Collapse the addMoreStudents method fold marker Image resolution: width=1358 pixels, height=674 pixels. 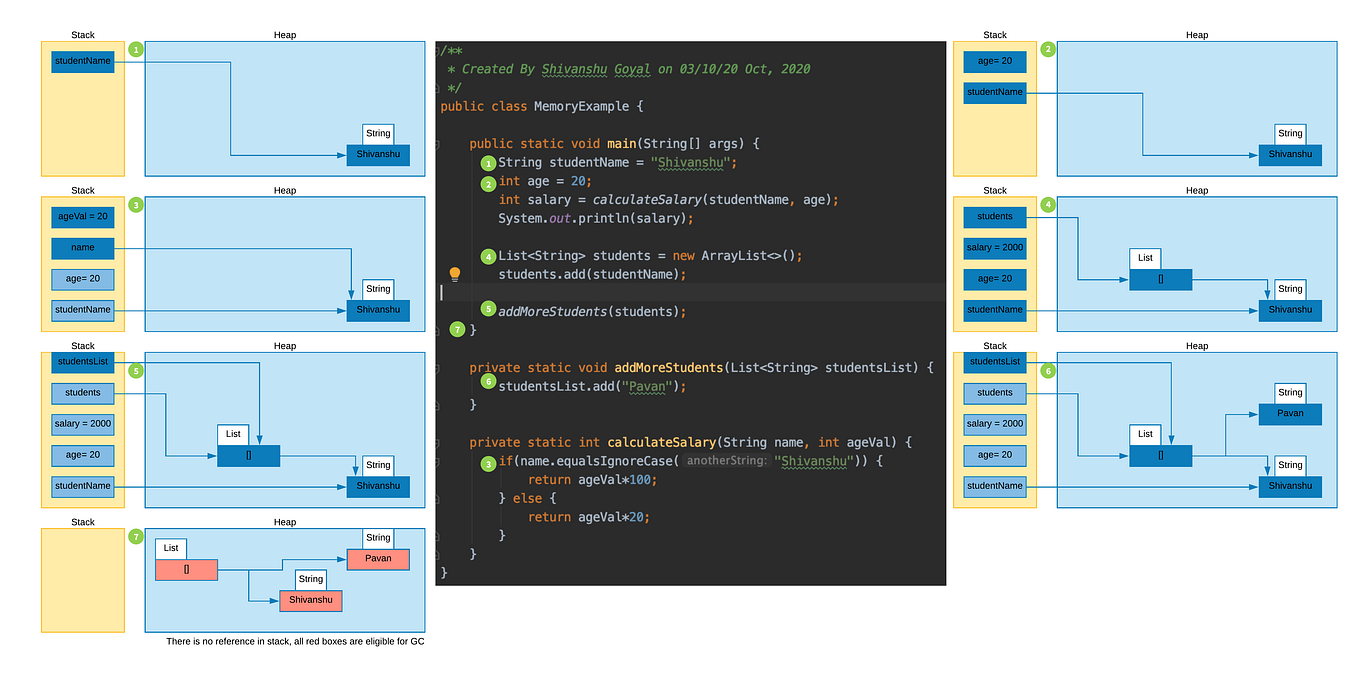[438, 367]
